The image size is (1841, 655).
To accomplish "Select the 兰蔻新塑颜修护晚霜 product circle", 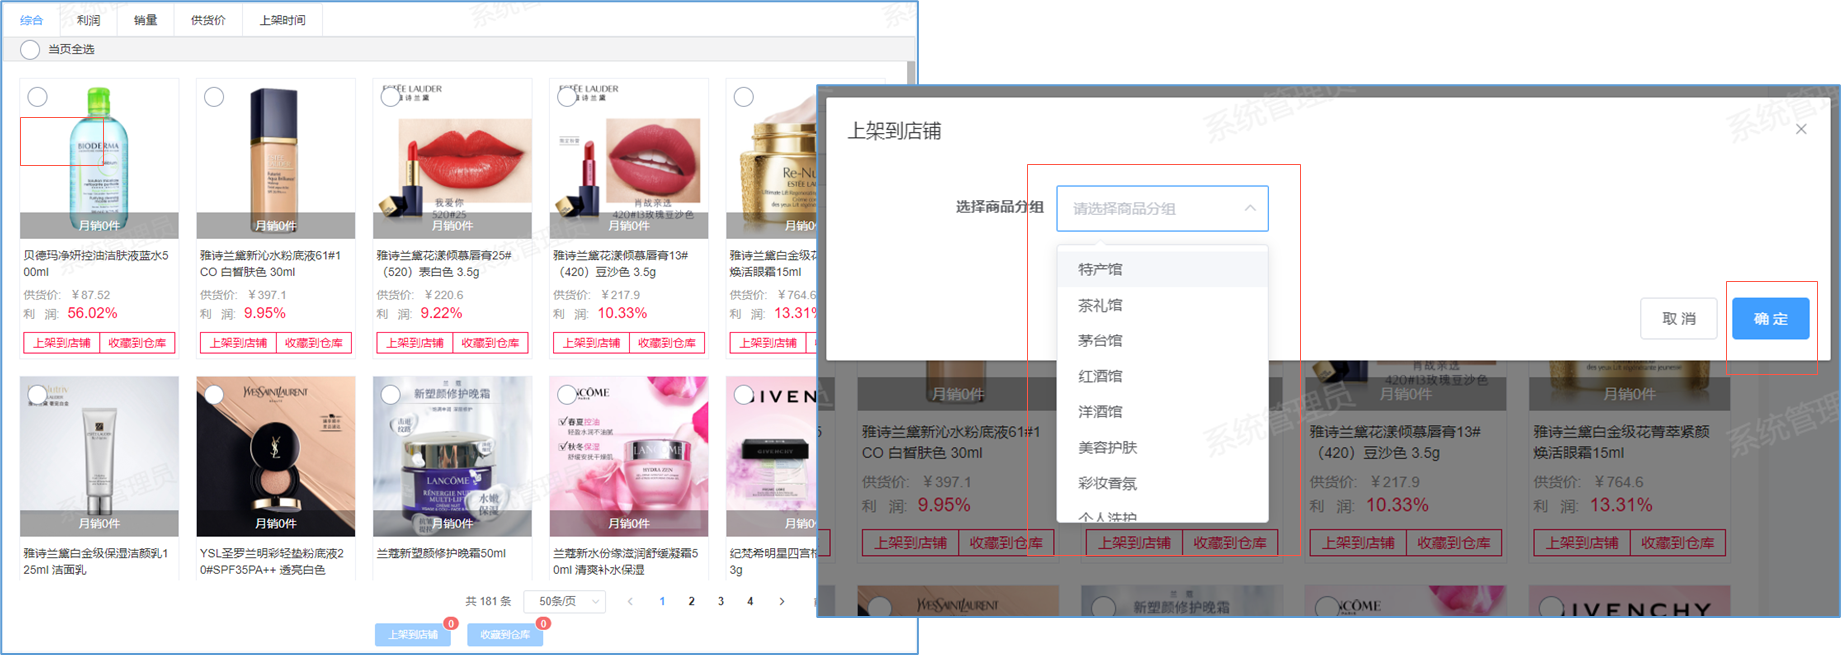I will (391, 395).
